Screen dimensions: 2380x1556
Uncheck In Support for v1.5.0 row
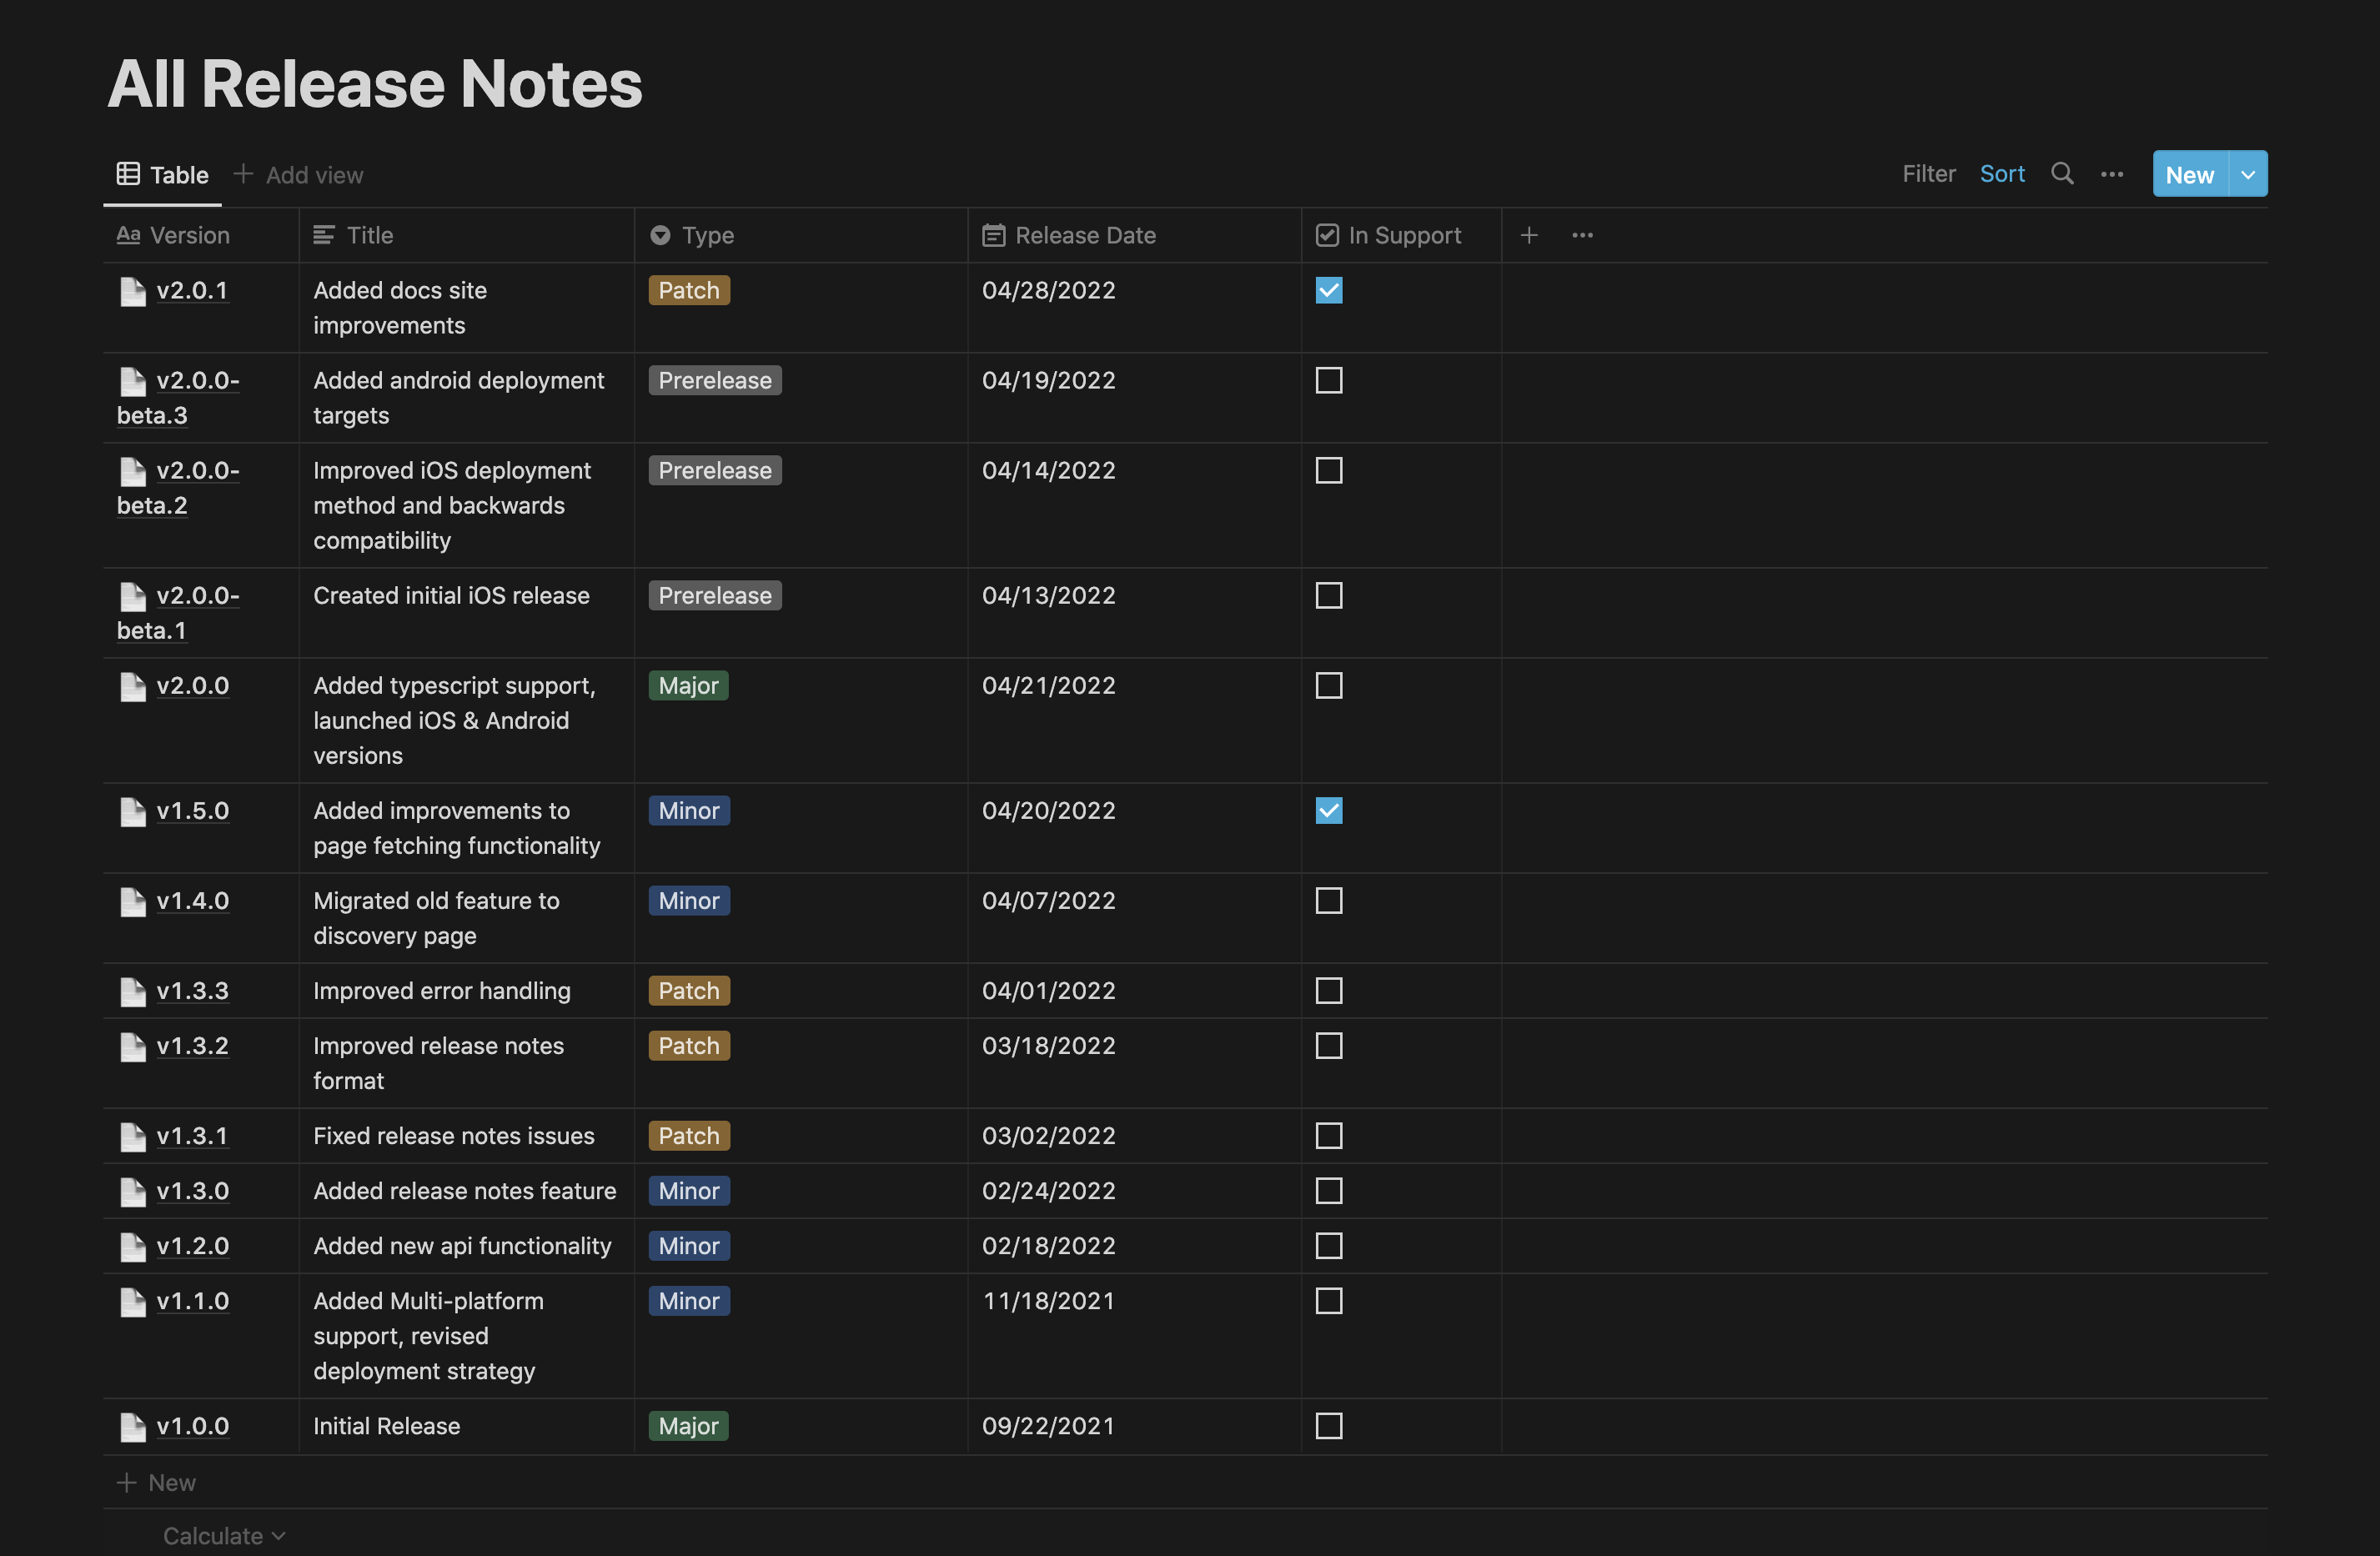(1328, 811)
